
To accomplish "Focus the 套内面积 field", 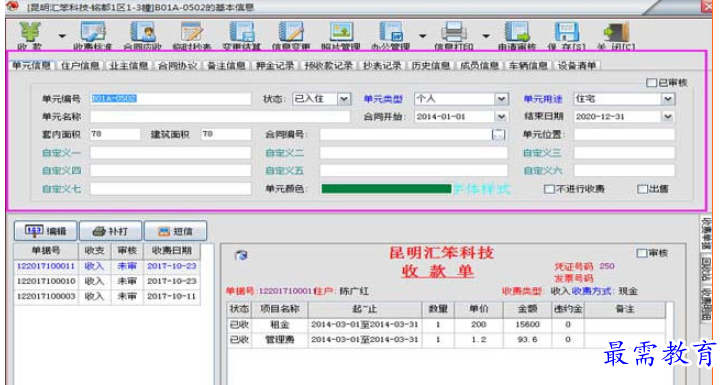I will [115, 134].
